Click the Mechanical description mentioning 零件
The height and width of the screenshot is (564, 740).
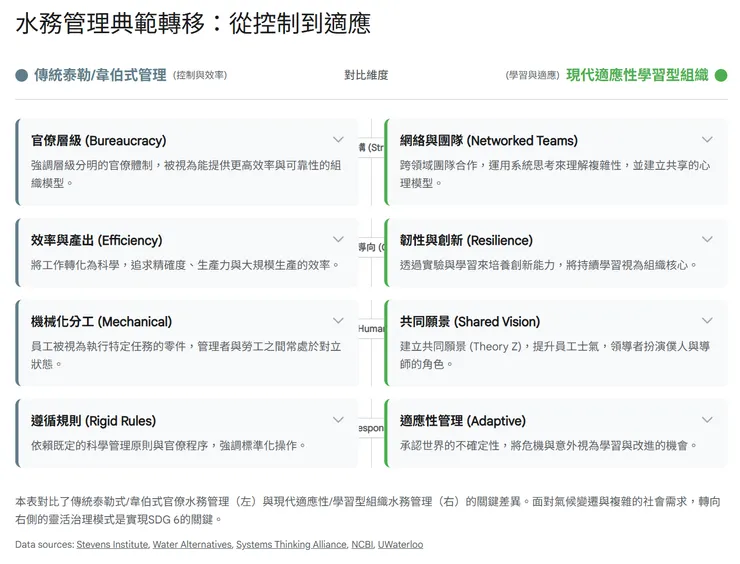pos(186,355)
